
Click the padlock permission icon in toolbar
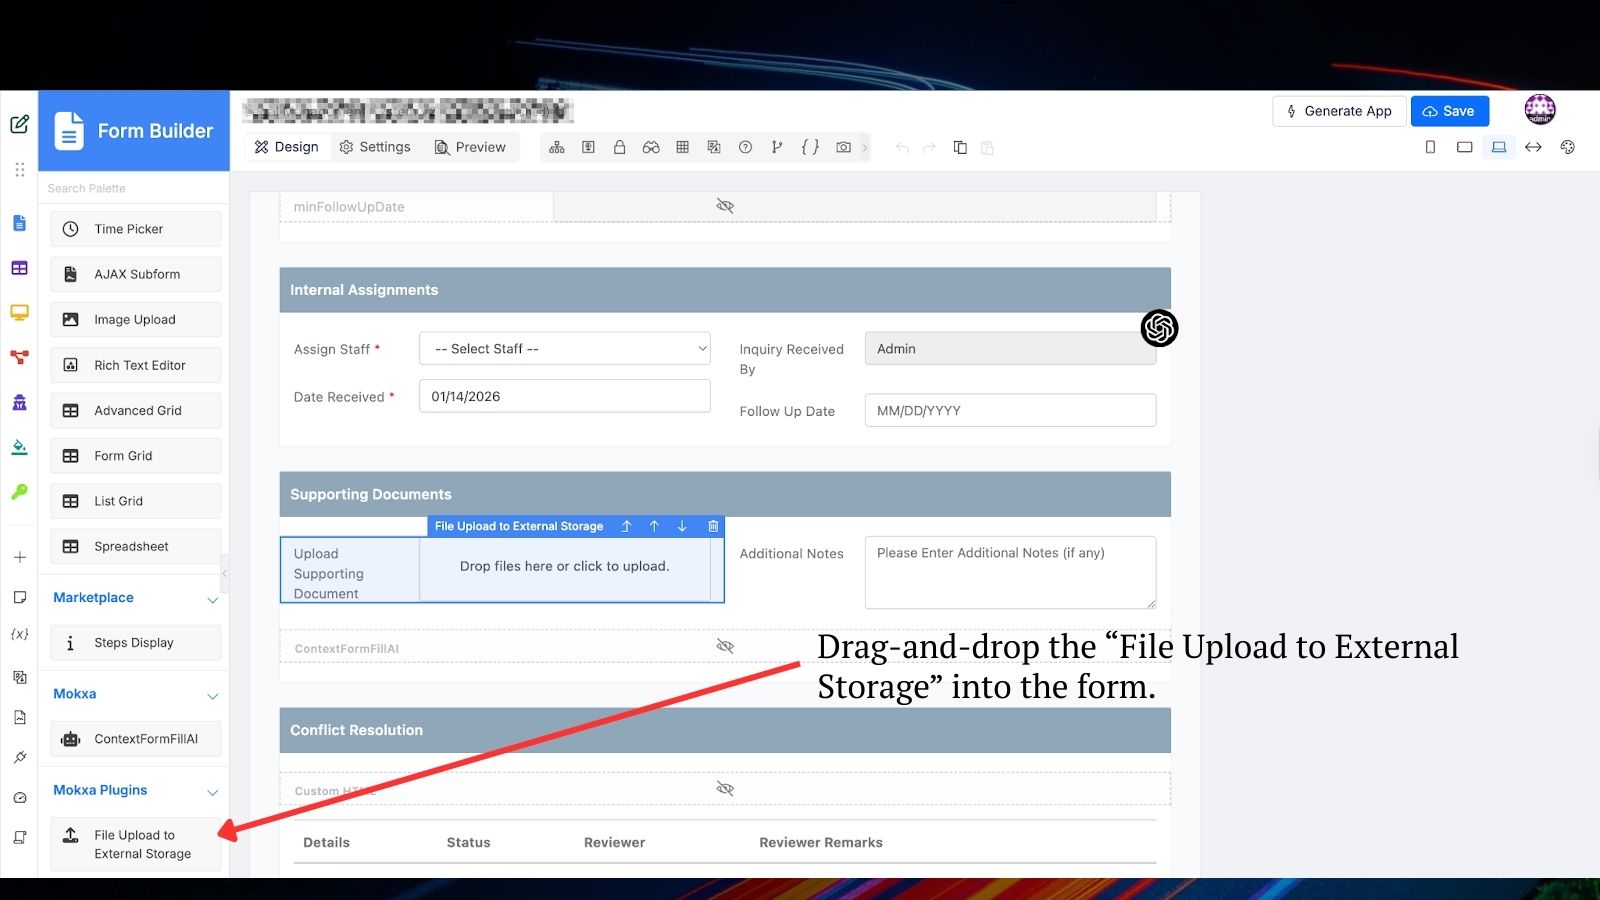619,147
